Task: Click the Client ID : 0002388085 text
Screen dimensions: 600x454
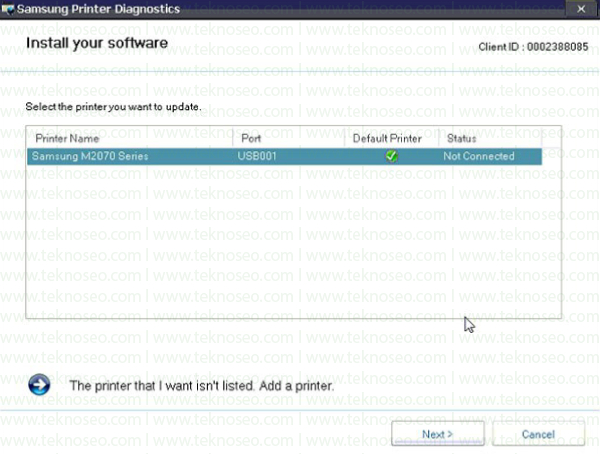Action: tap(533, 47)
